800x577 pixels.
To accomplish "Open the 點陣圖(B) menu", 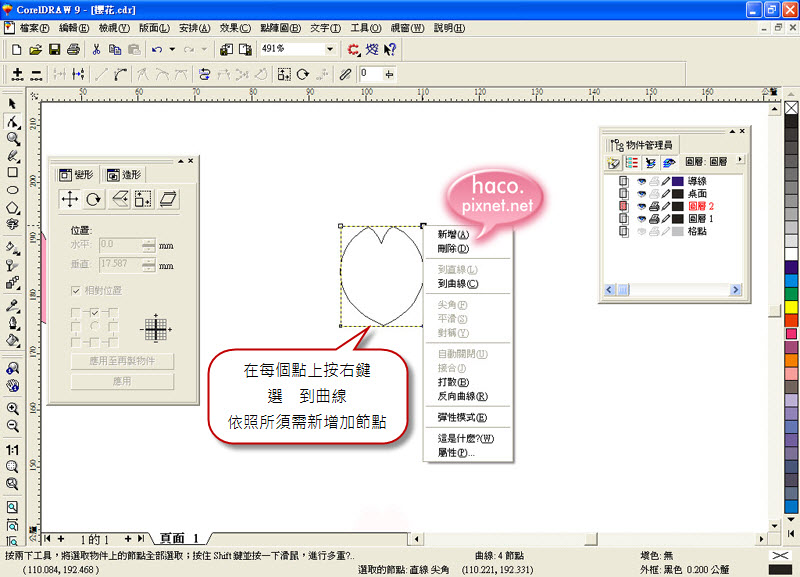I will 280,28.
